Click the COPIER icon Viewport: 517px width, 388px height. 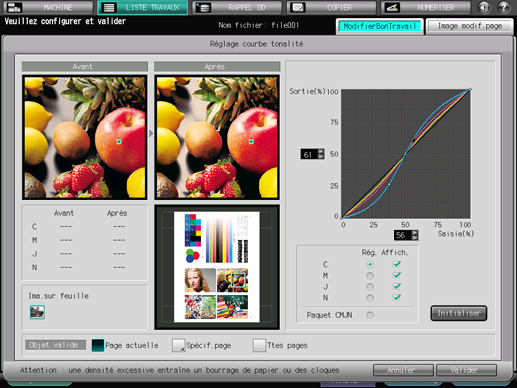(x=297, y=7)
